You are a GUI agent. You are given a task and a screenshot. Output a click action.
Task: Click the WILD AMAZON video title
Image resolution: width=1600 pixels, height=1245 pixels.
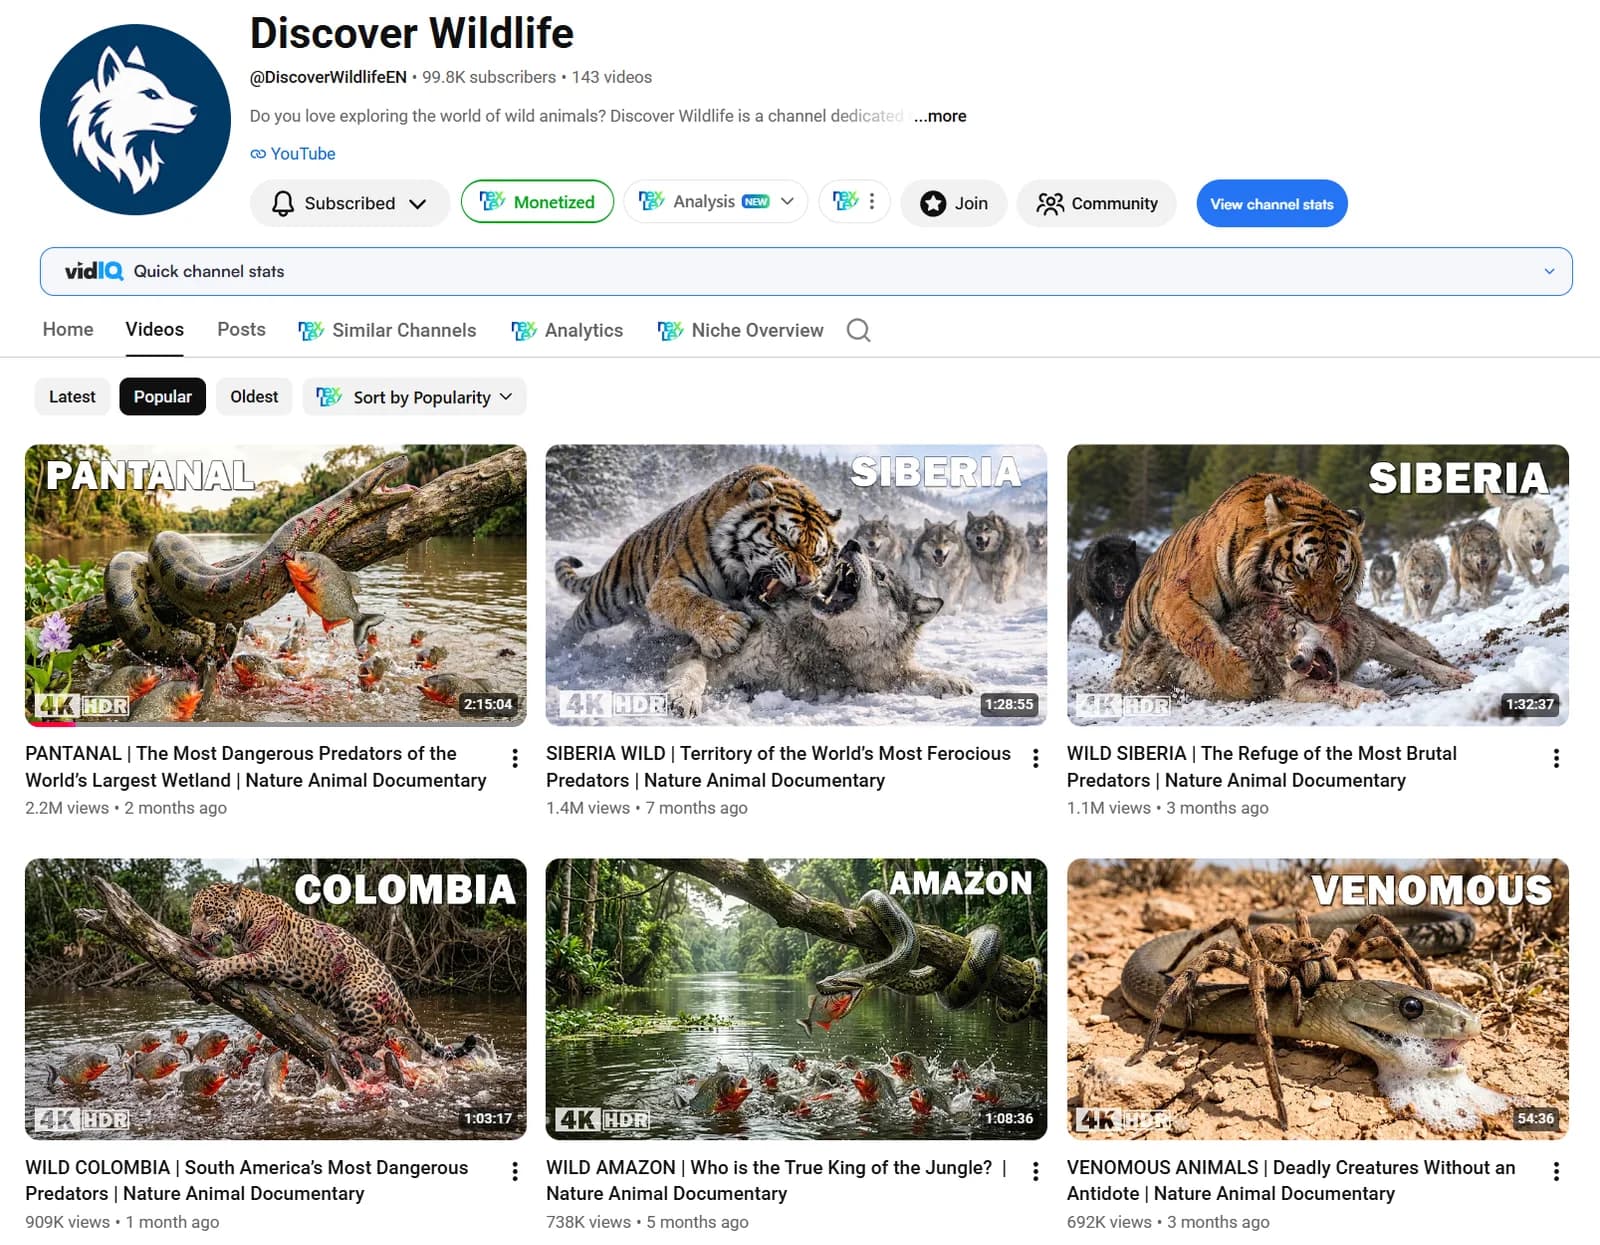pos(777,1180)
